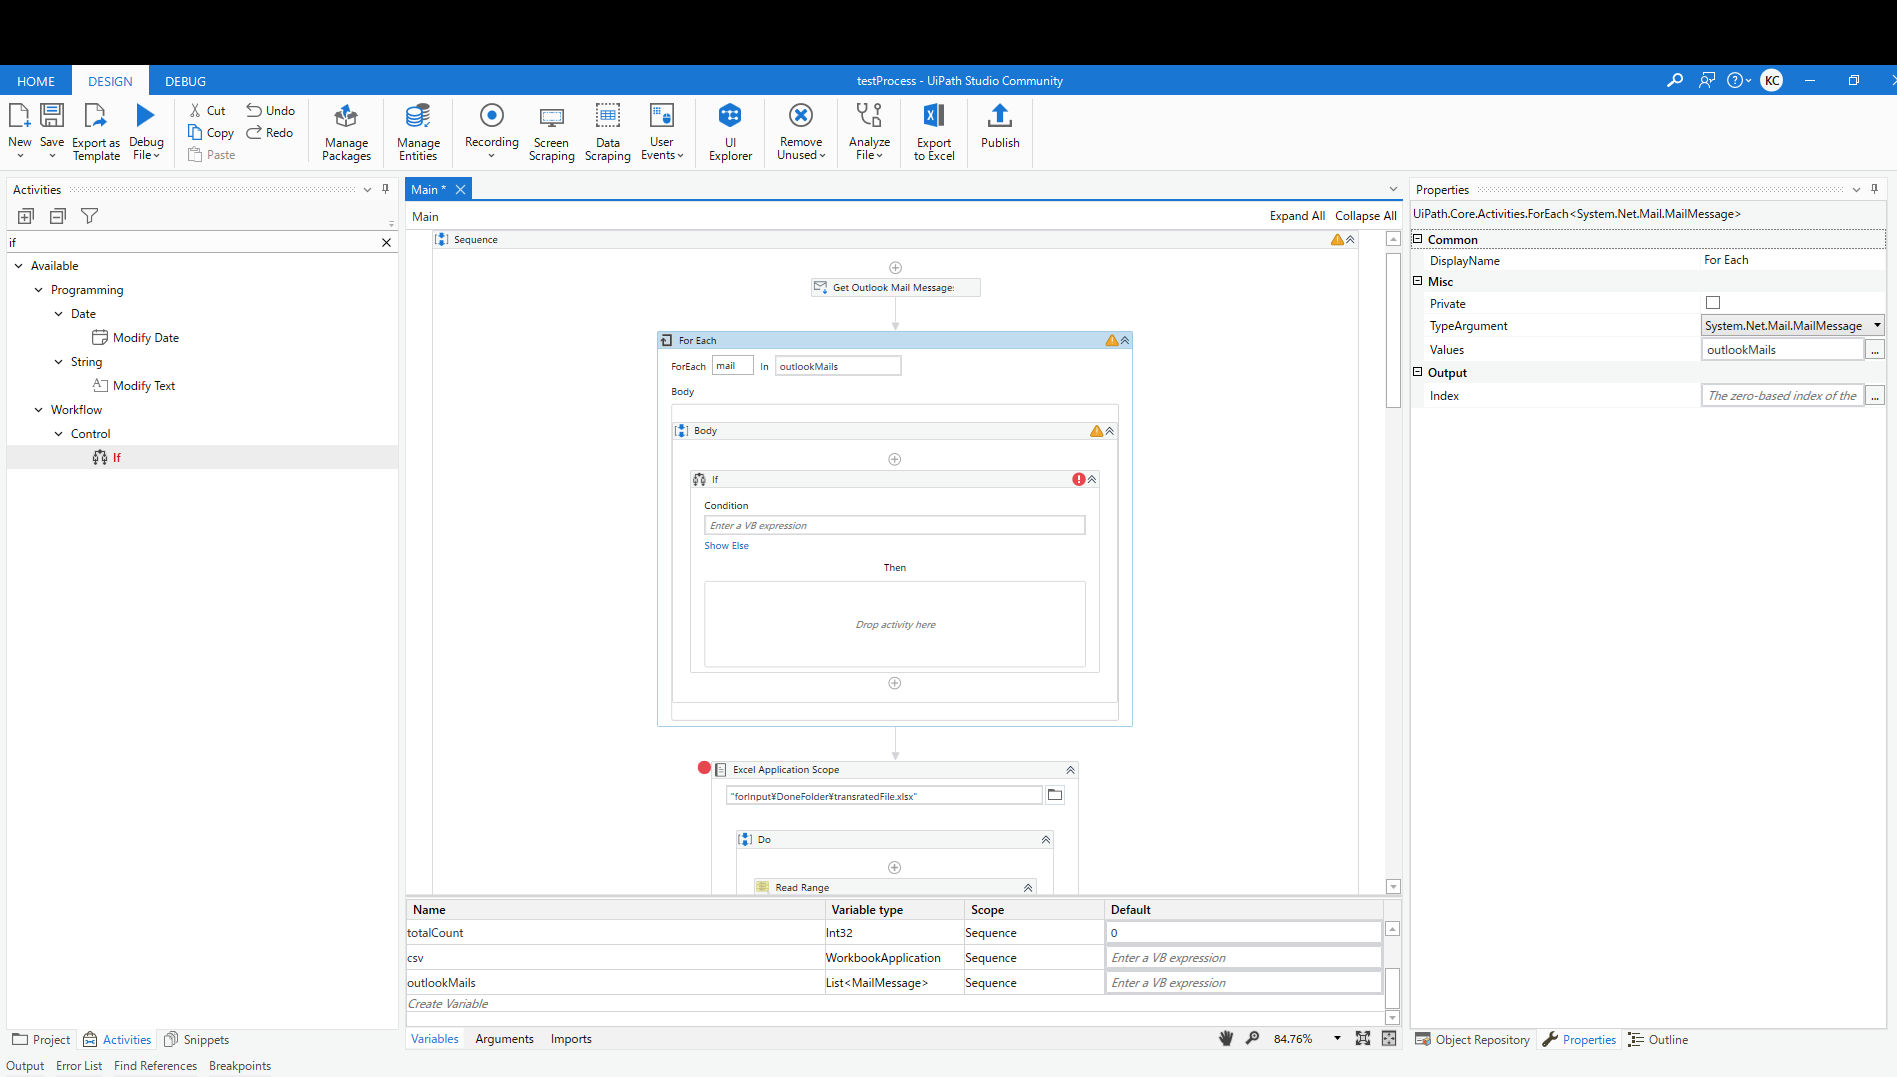Save the workflow with Save icon
This screenshot has width=1897, height=1077.
pos(52,116)
